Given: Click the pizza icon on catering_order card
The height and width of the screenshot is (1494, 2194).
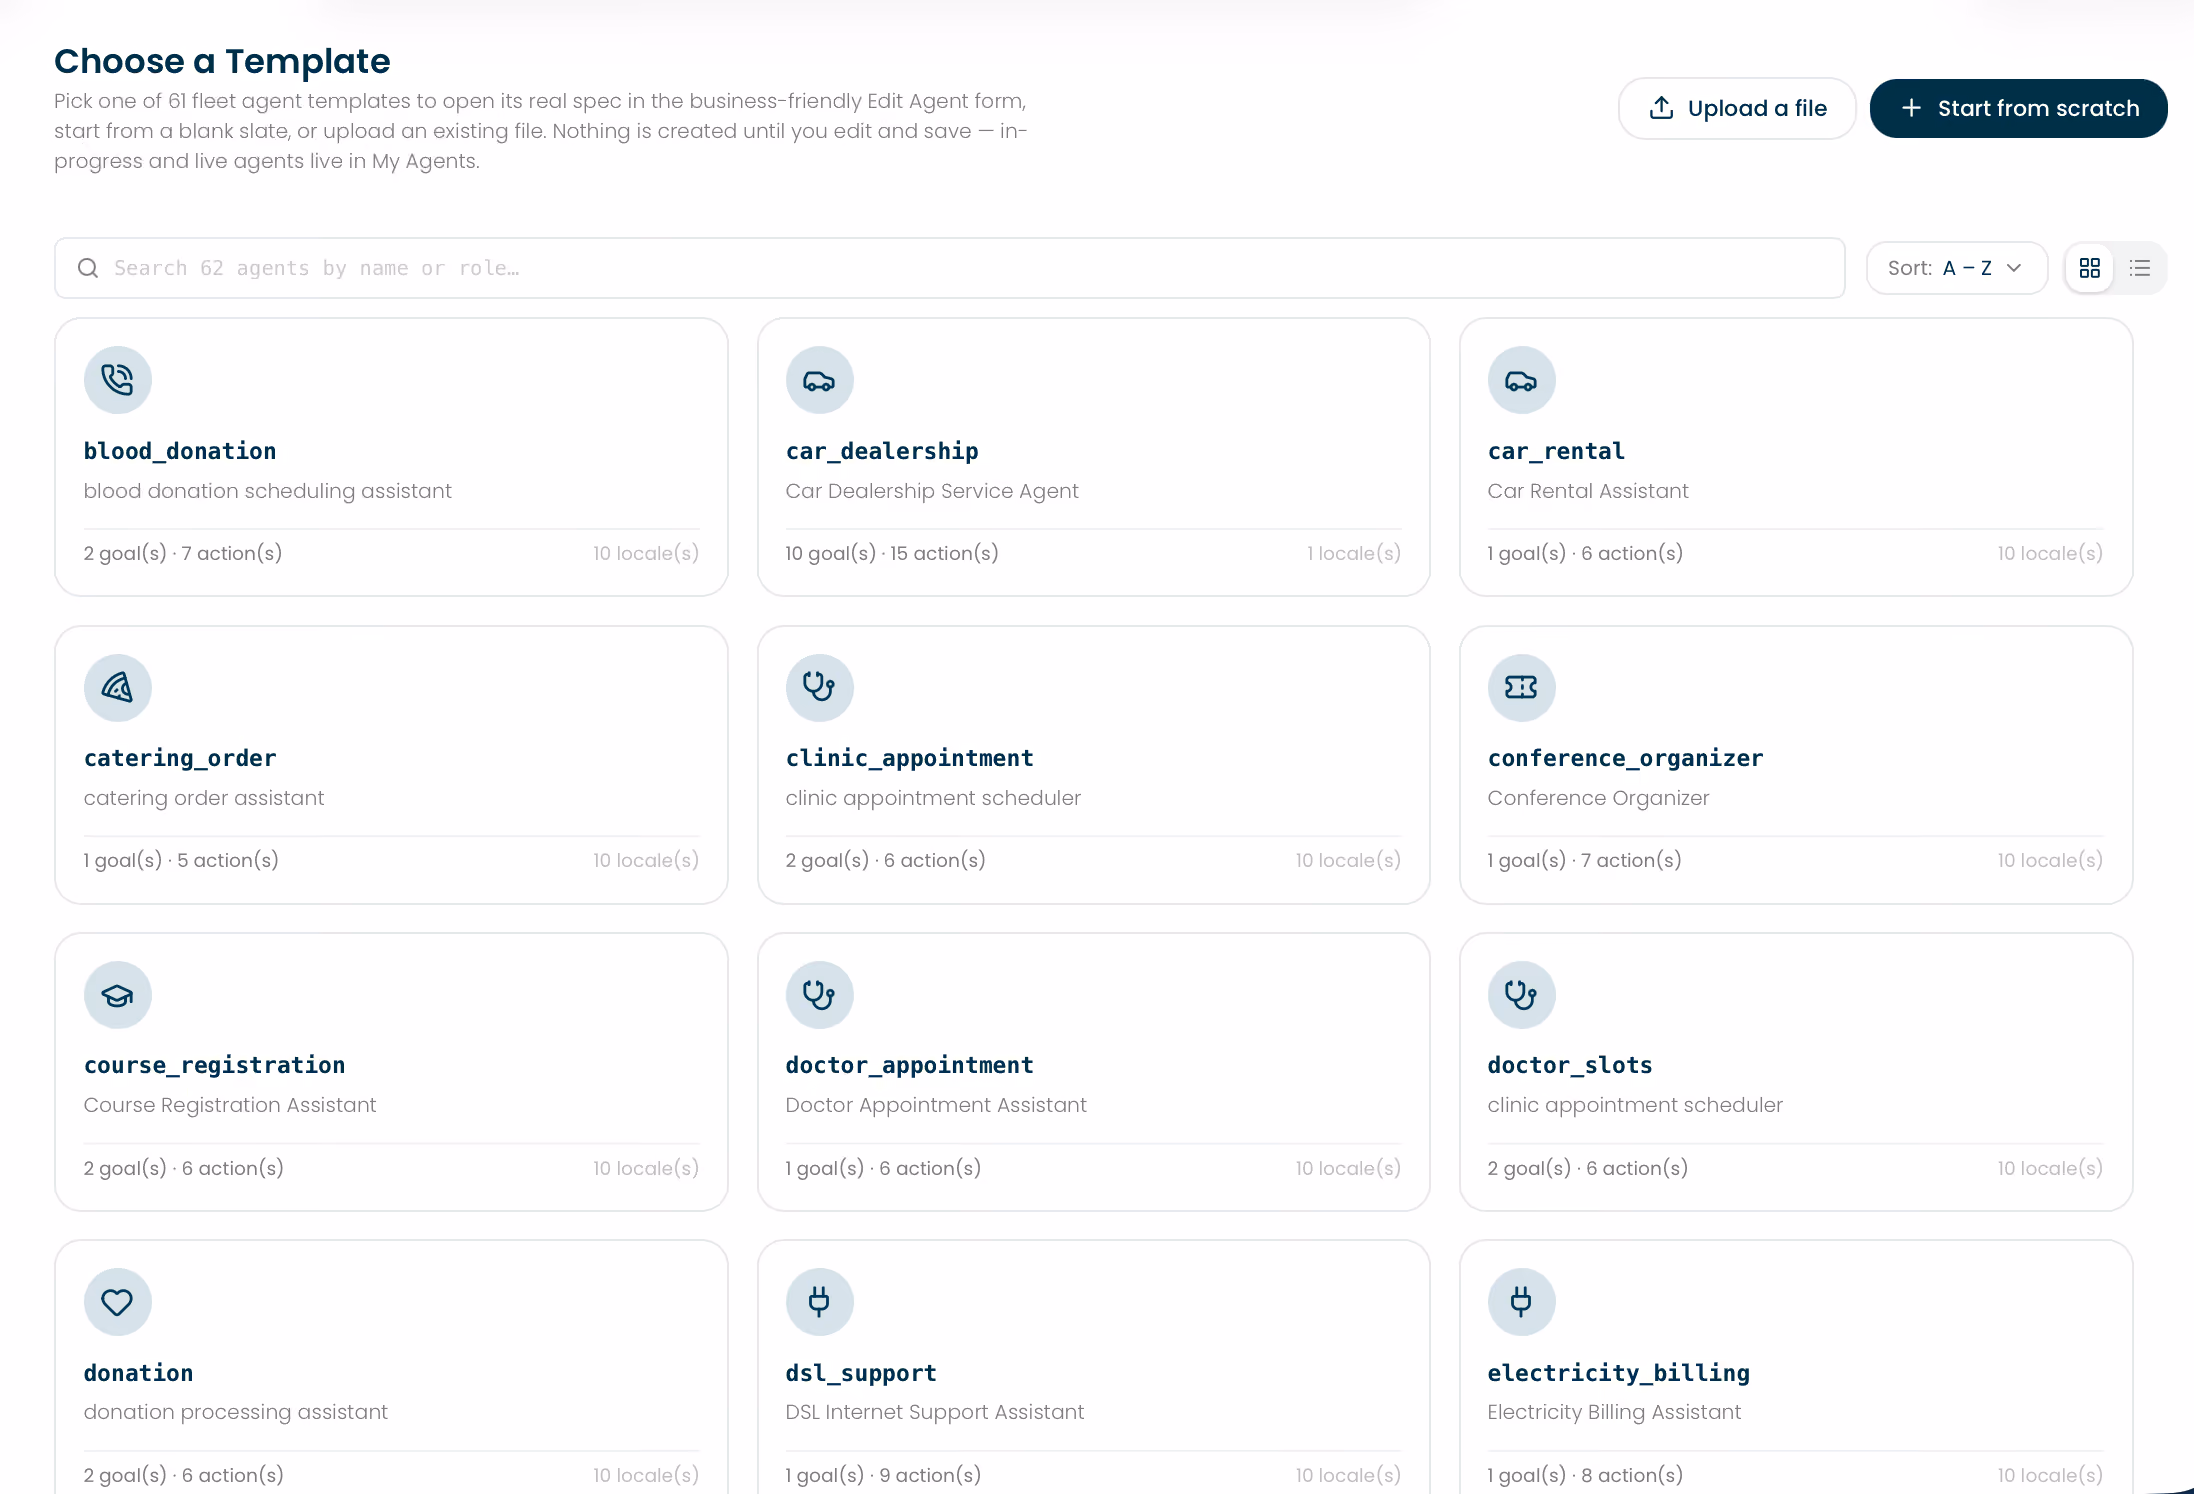Looking at the screenshot, I should 117,687.
